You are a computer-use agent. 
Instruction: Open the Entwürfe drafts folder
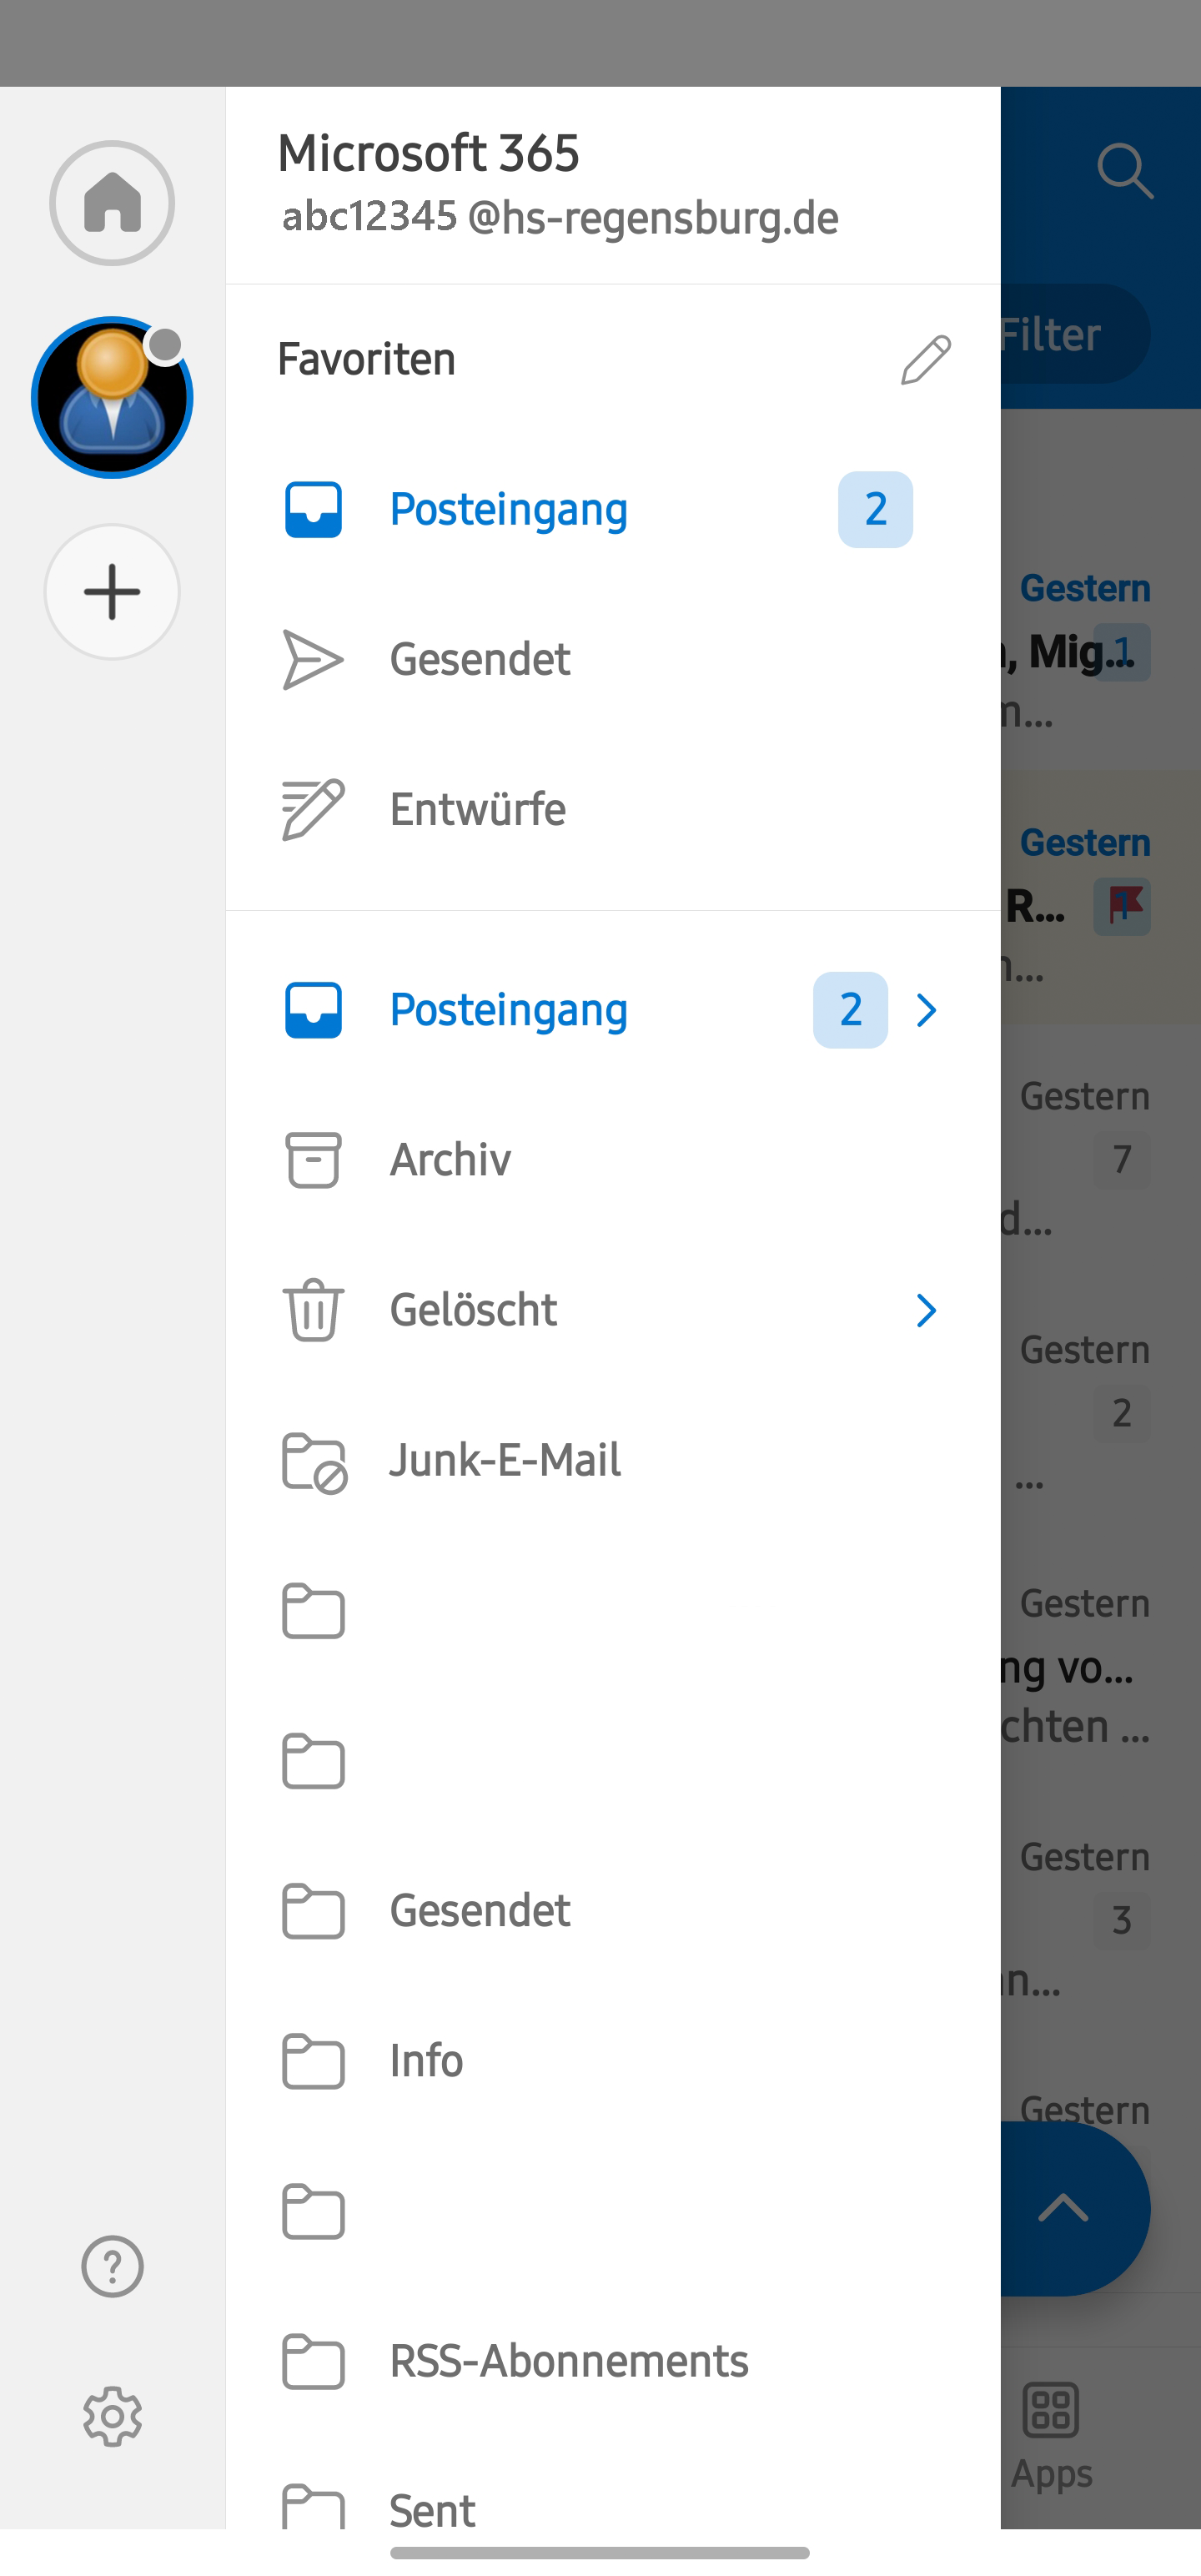(x=478, y=810)
